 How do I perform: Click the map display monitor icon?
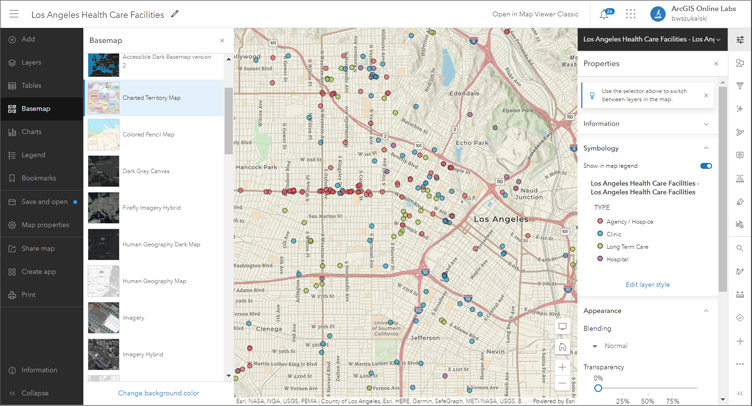point(562,326)
